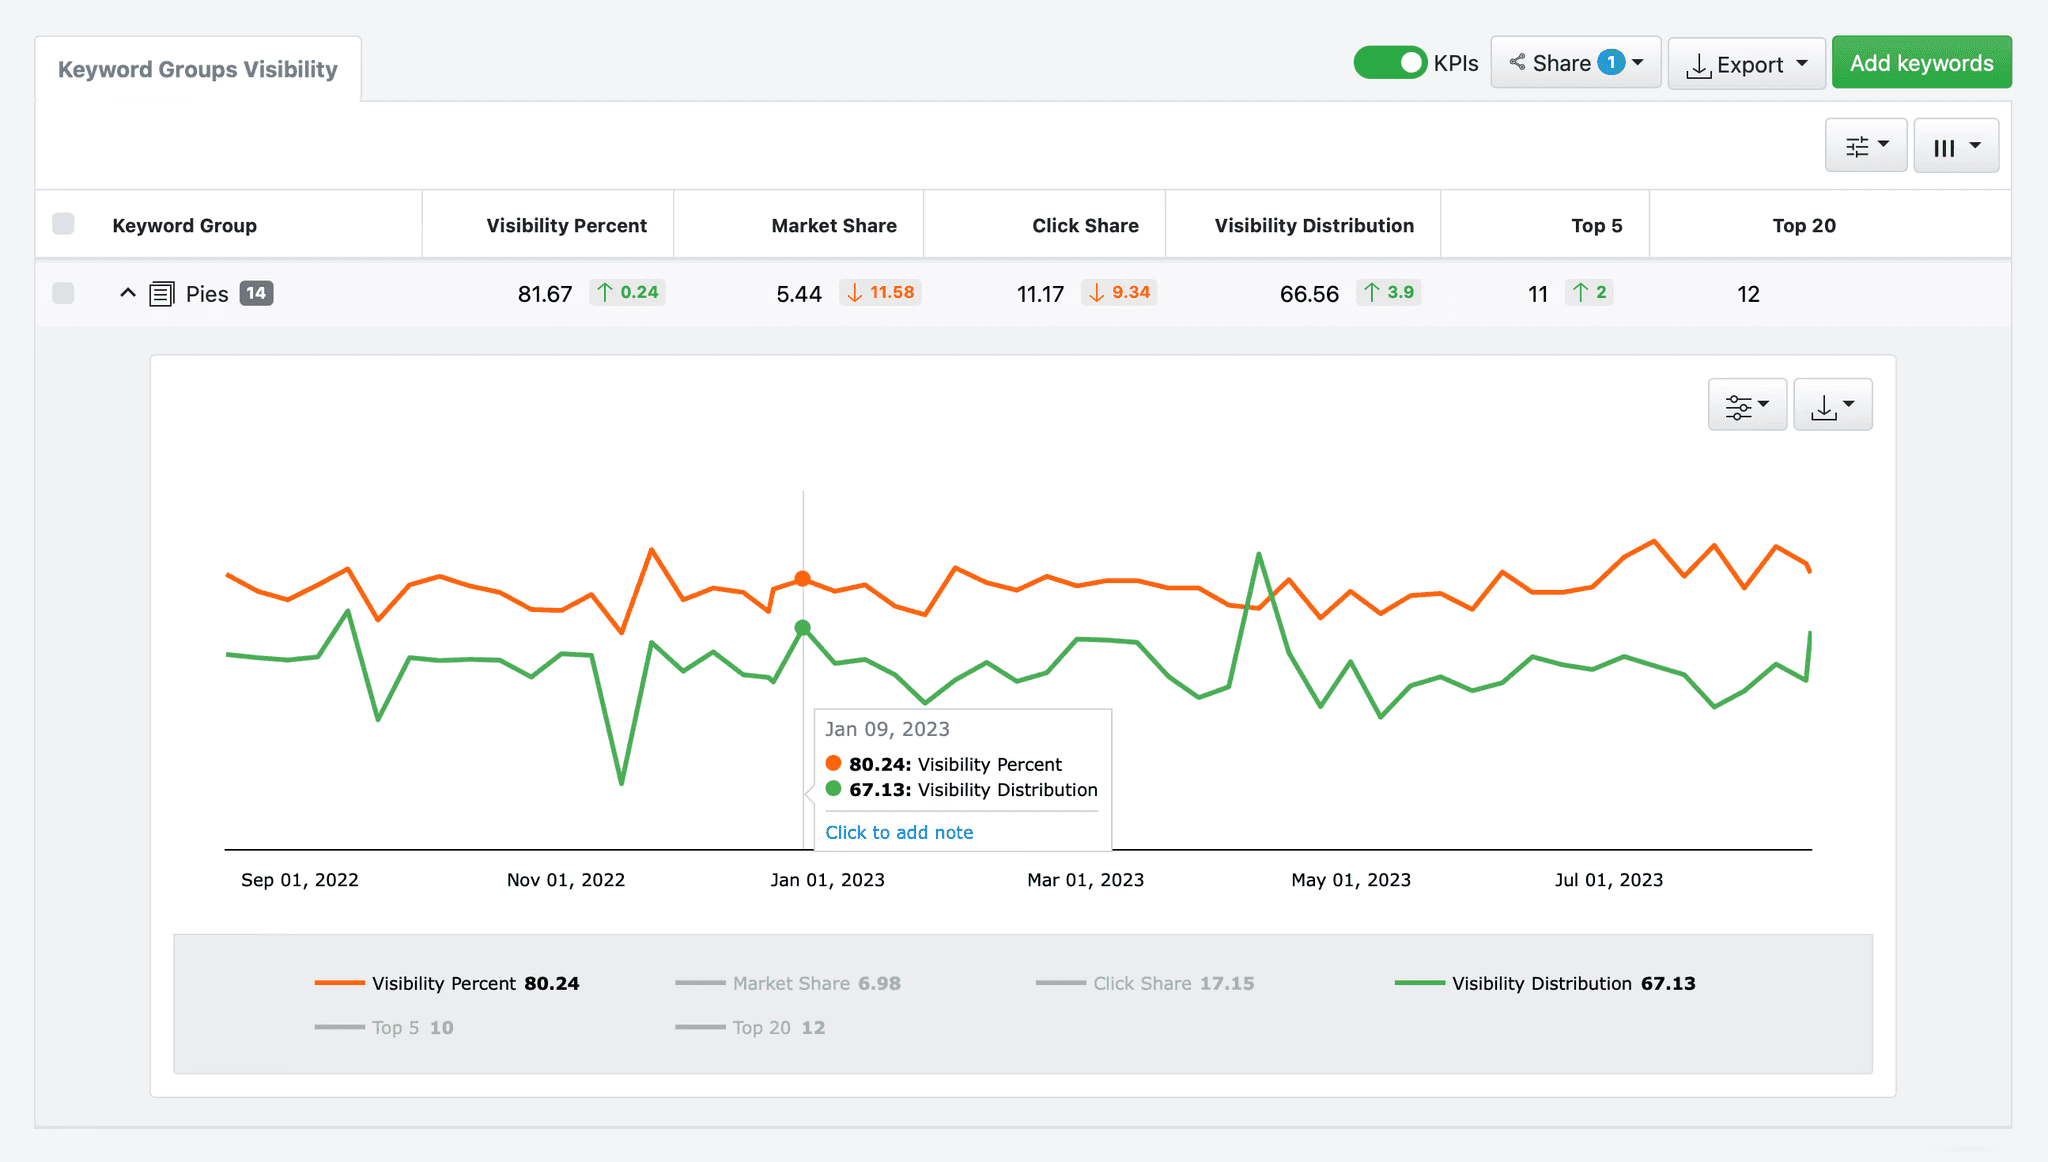This screenshot has height=1162, width=2048.
Task: Click the chart download icon above the graph
Action: click(1826, 404)
